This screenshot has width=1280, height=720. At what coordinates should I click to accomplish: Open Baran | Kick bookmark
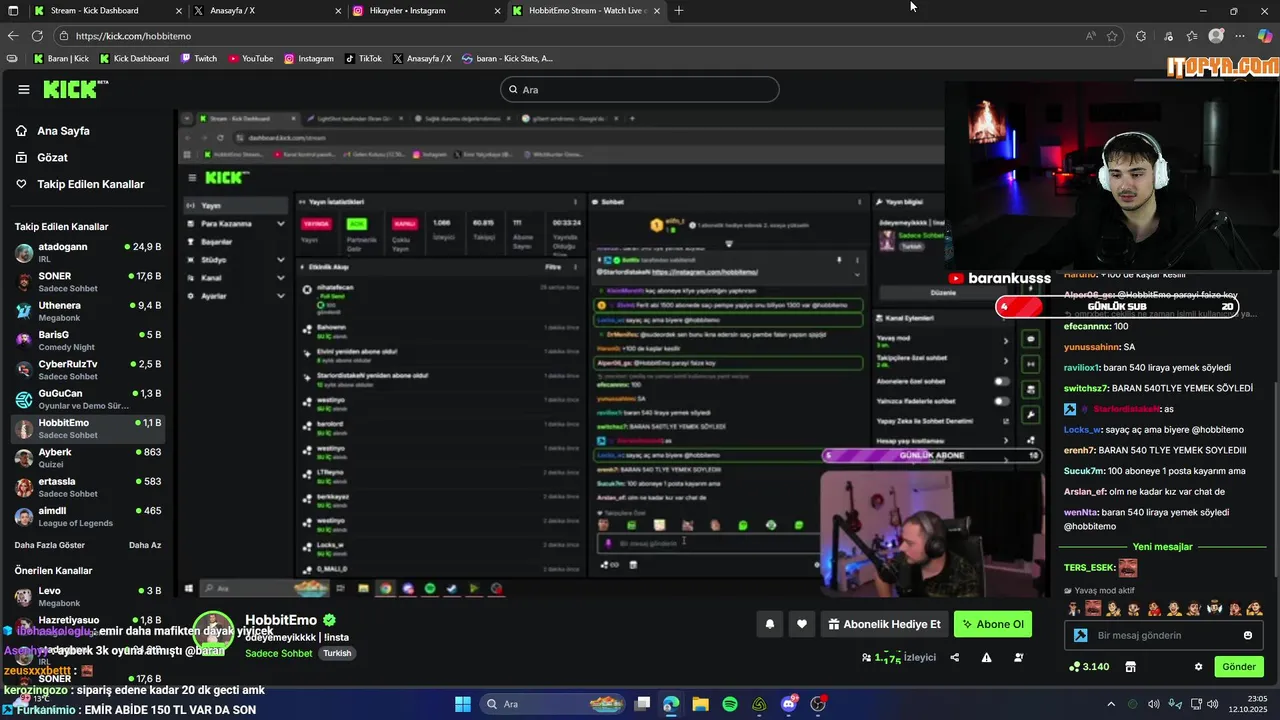(x=61, y=58)
